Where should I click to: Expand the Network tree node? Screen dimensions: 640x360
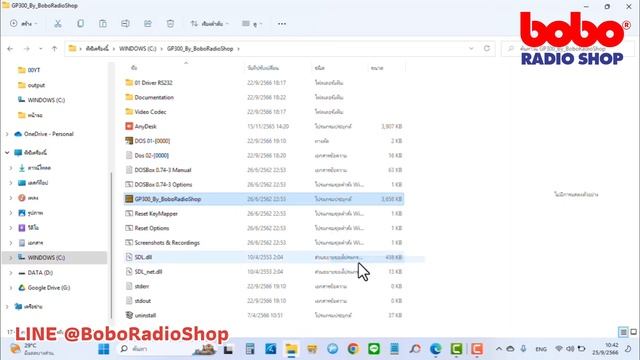[7, 307]
